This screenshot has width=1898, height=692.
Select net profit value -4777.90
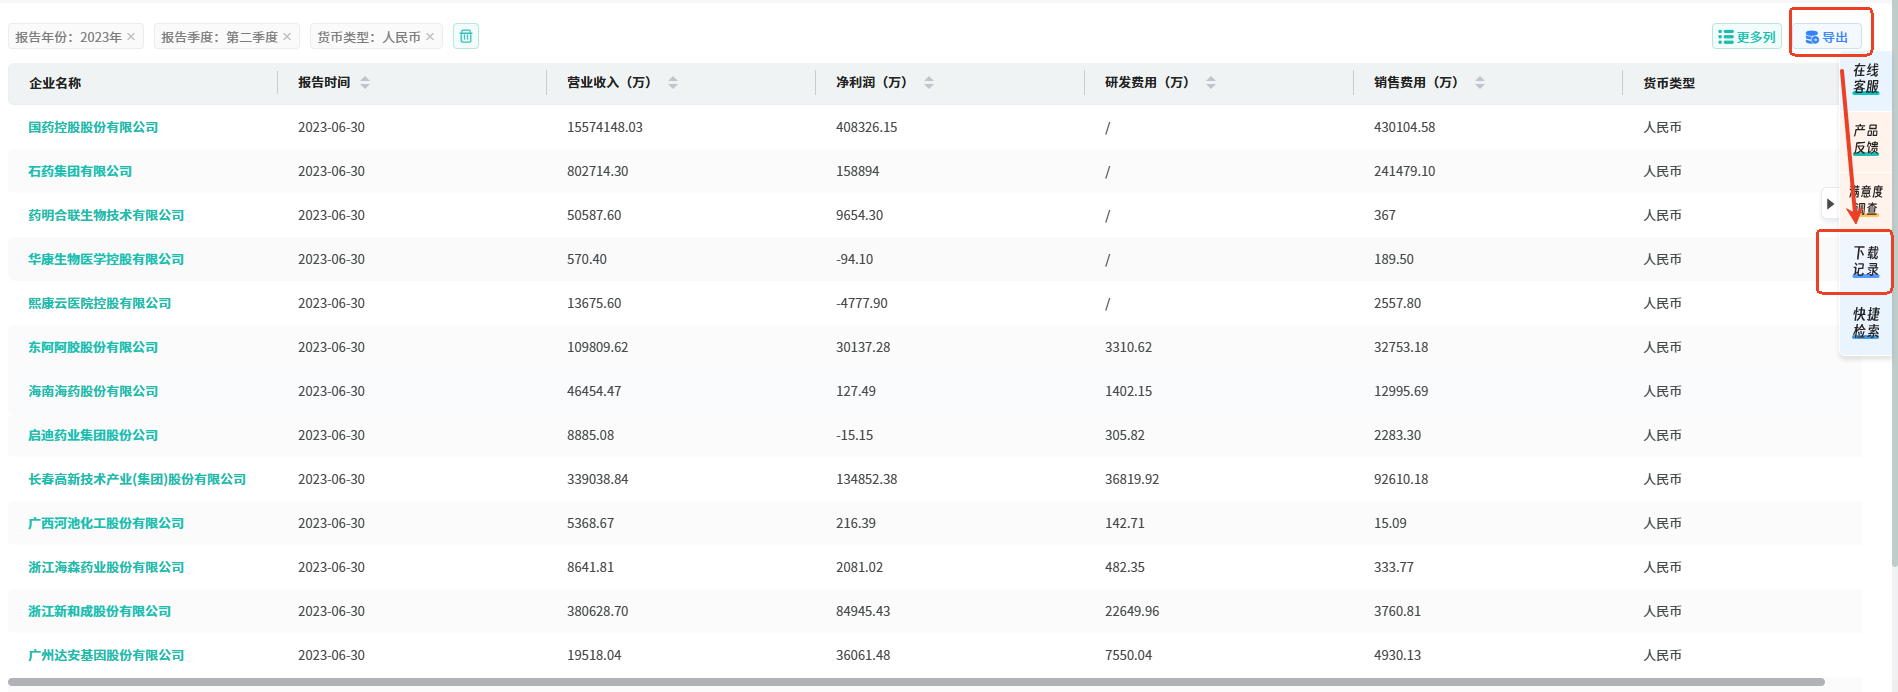(862, 303)
